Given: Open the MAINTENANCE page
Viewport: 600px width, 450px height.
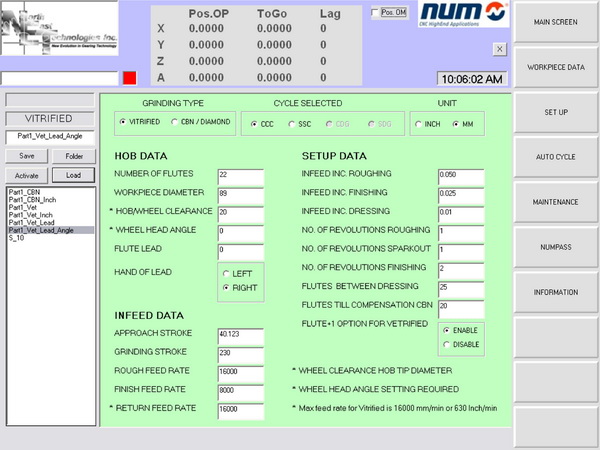Looking at the screenshot, I should [x=556, y=202].
